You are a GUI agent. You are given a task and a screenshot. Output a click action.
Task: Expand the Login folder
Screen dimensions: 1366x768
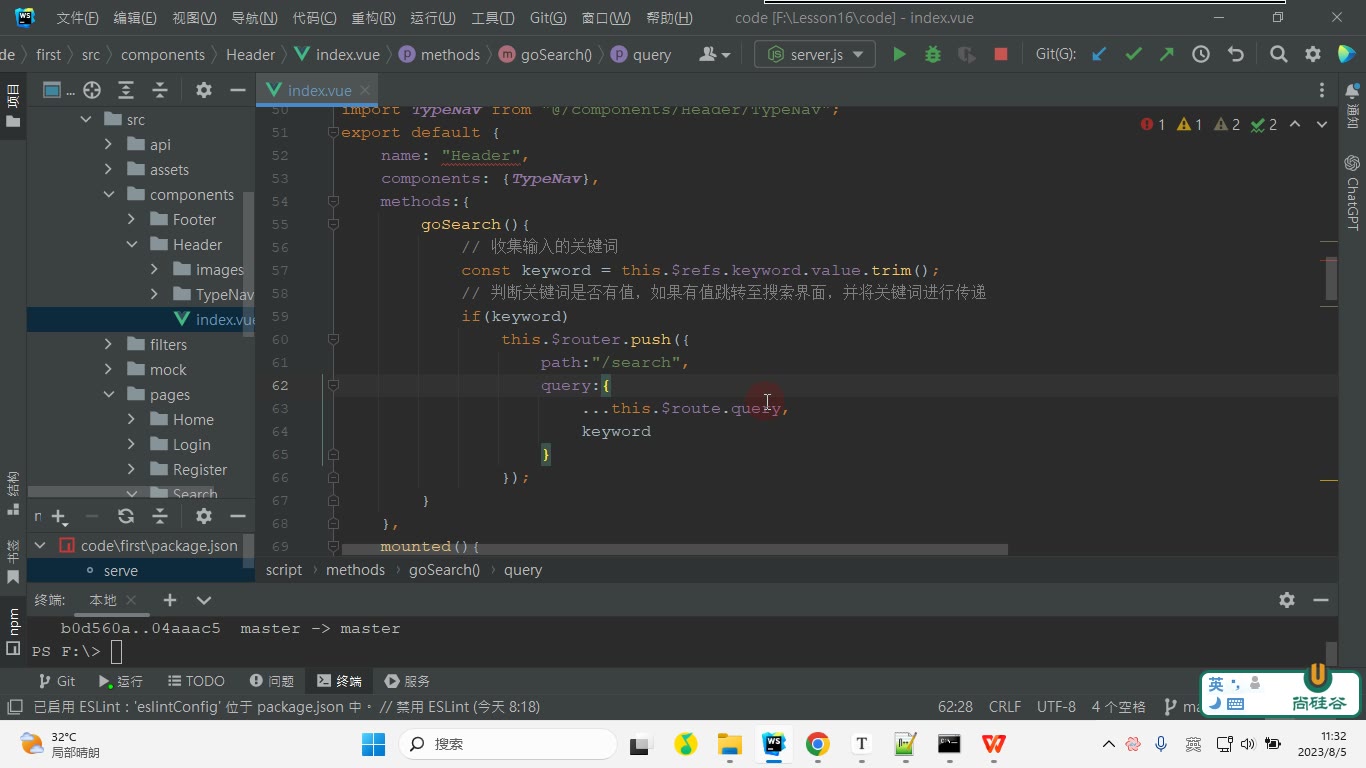(131, 445)
